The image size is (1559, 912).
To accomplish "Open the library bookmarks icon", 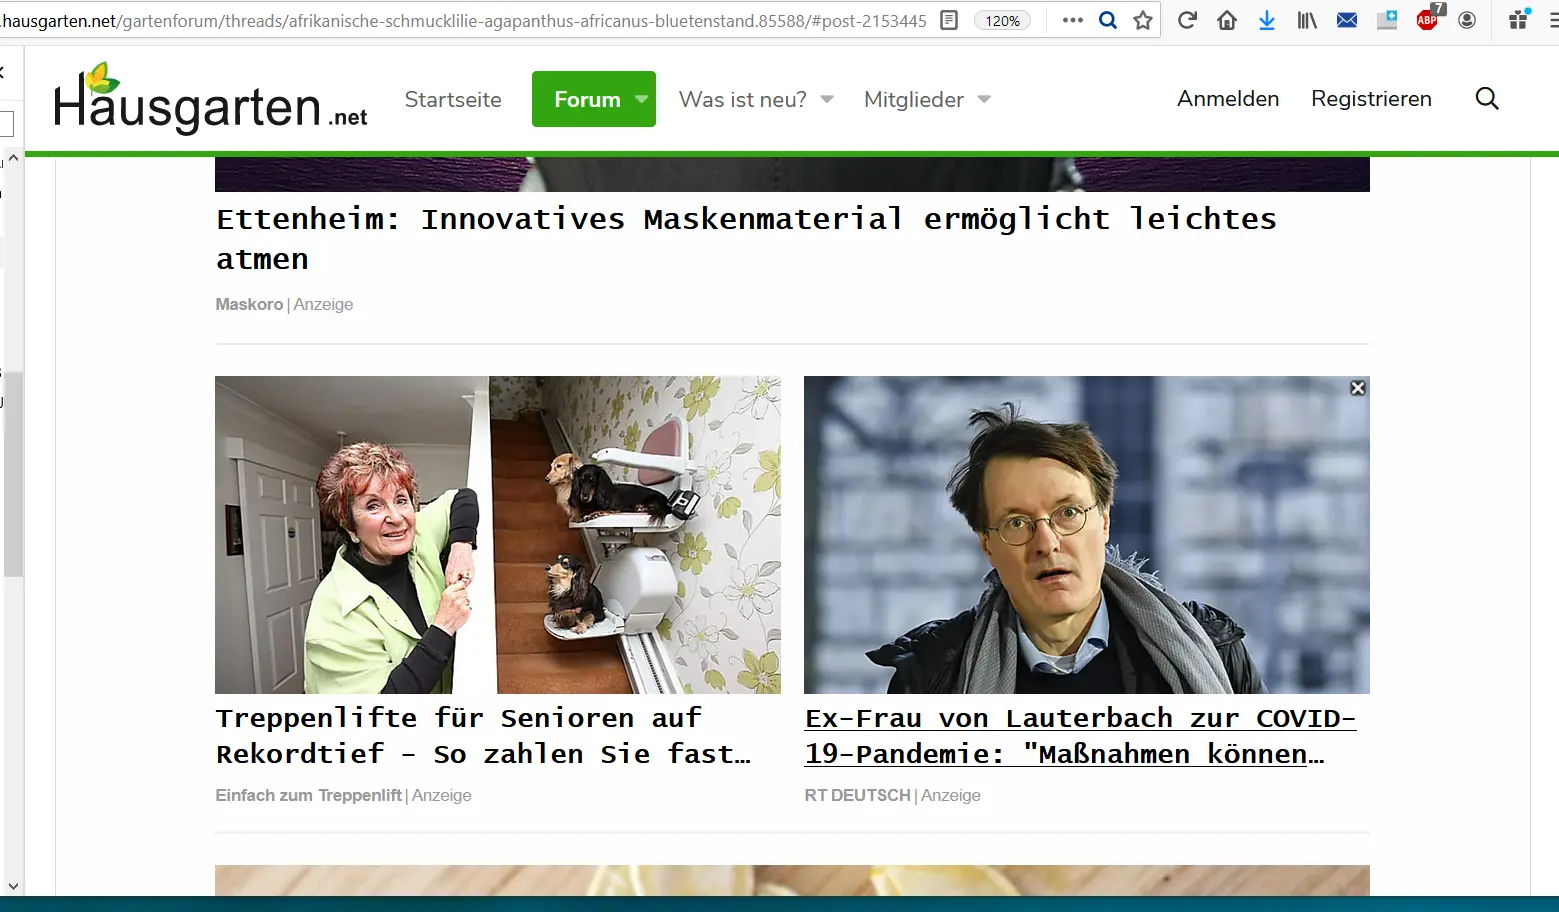I will (x=1307, y=20).
